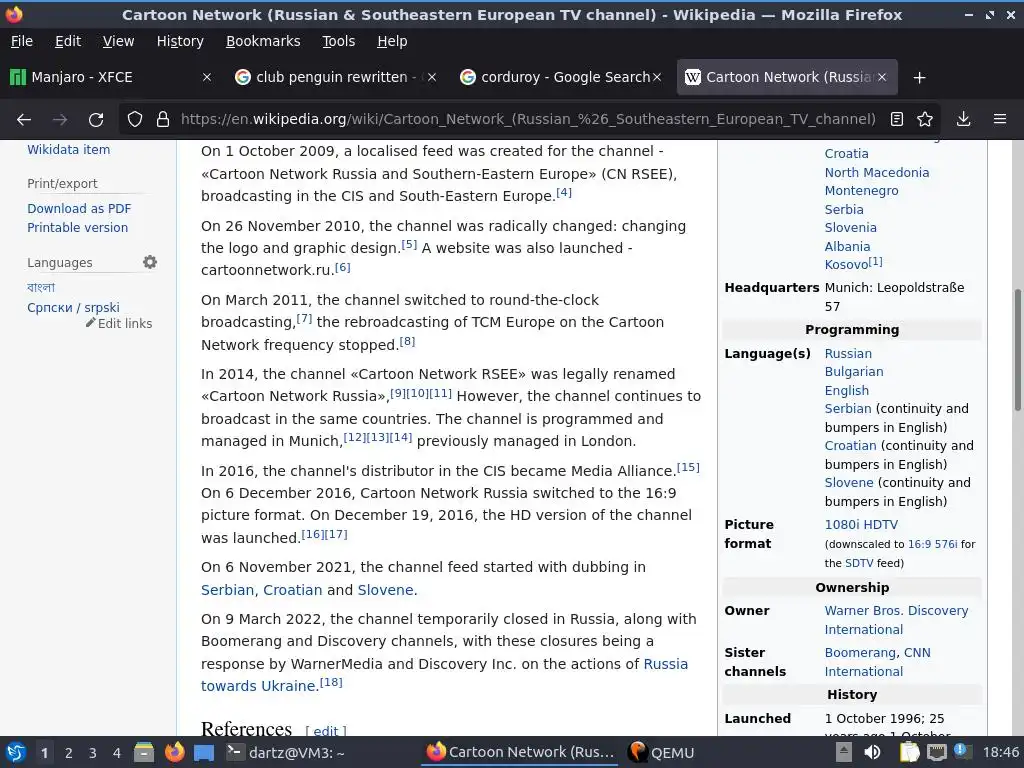Switch to workspace 3
The width and height of the screenshot is (1024, 768).
click(93, 753)
